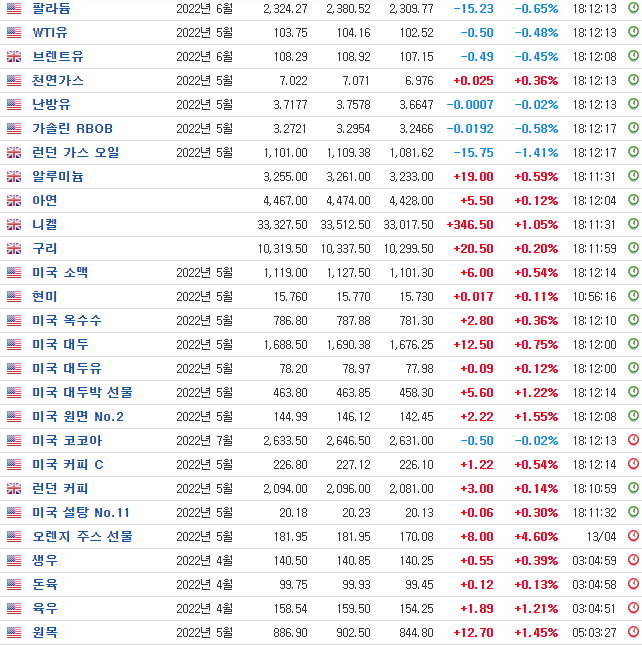Click the UK flag icon beside 브렌트유
The width and height of the screenshot is (642, 645).
pos(14,56)
